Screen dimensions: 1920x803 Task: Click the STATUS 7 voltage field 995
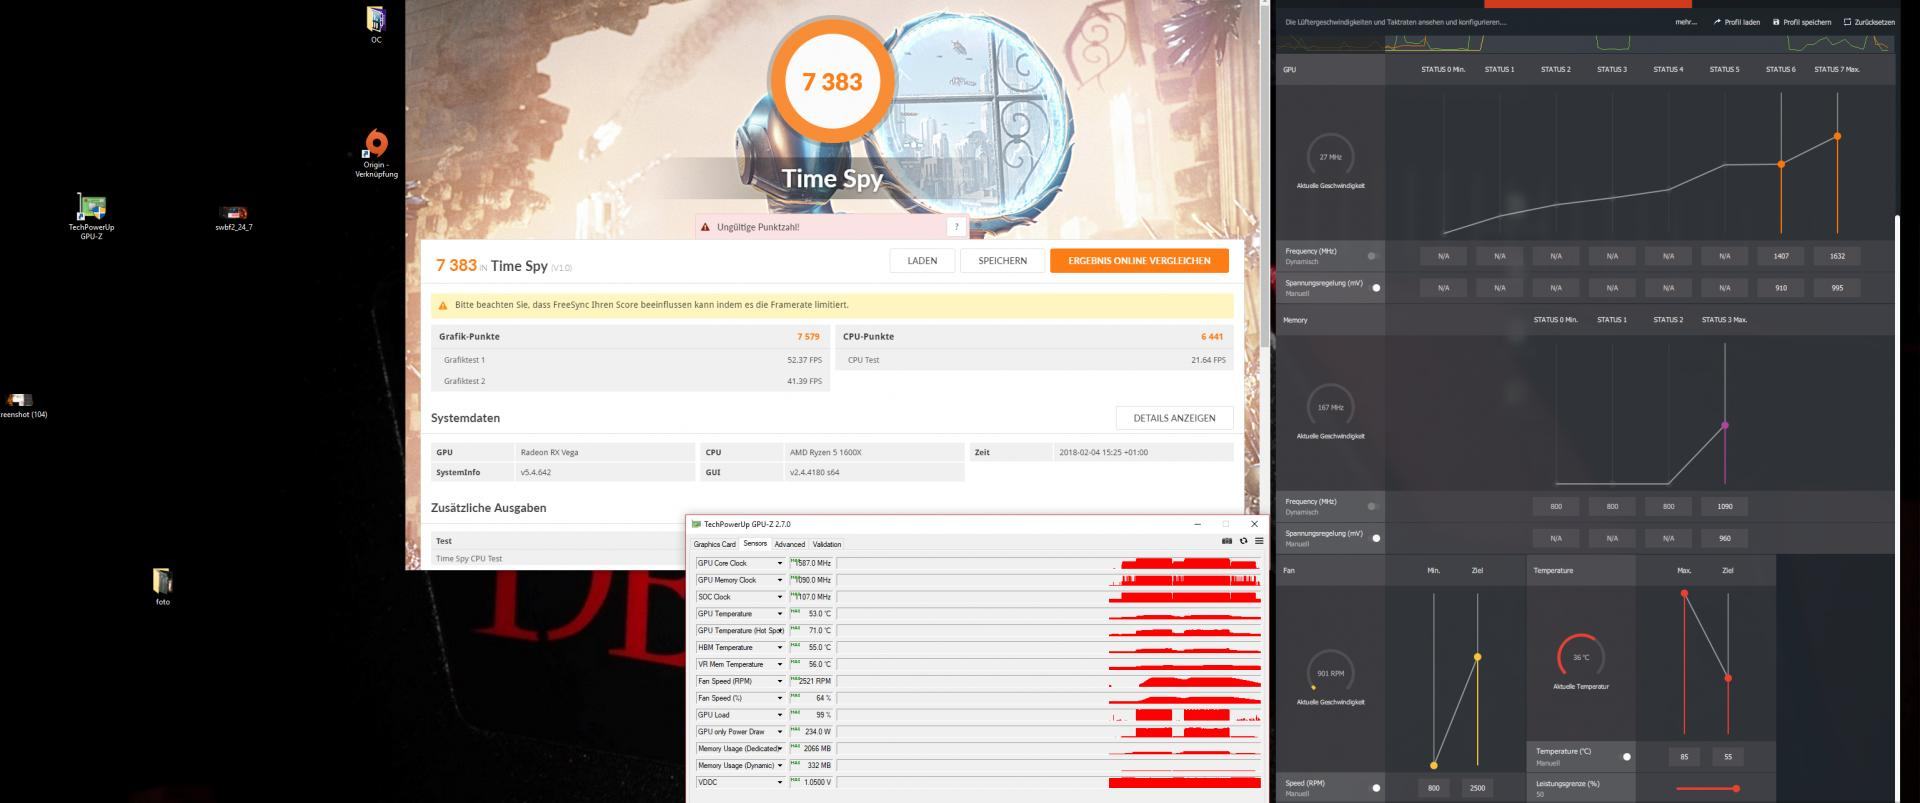coord(1837,288)
